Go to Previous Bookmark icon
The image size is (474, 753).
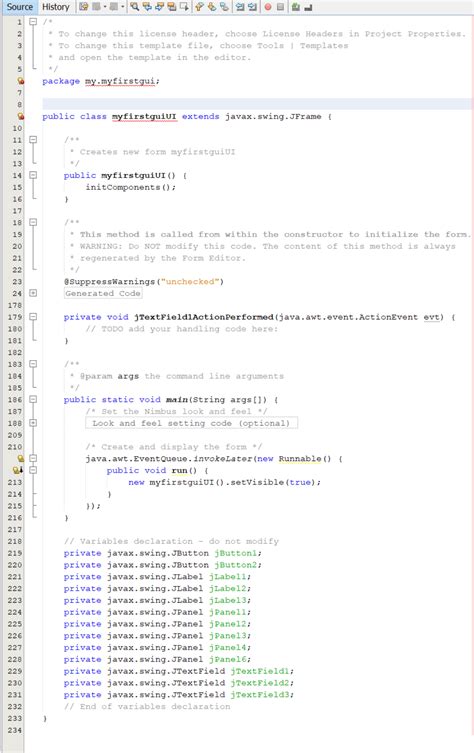[x=199, y=7]
